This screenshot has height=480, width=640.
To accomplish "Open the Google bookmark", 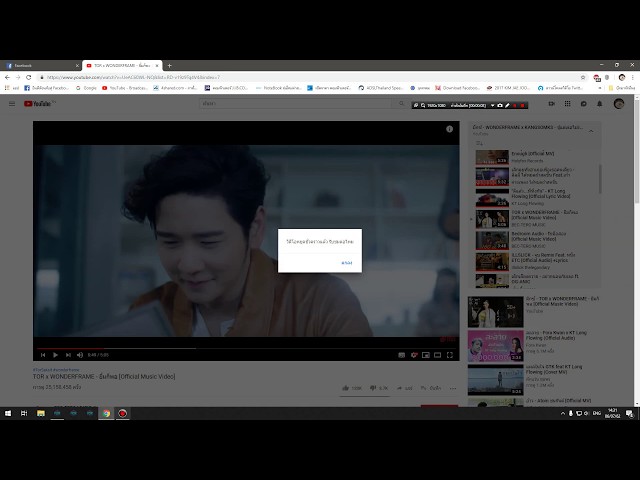I will coord(87,88).
